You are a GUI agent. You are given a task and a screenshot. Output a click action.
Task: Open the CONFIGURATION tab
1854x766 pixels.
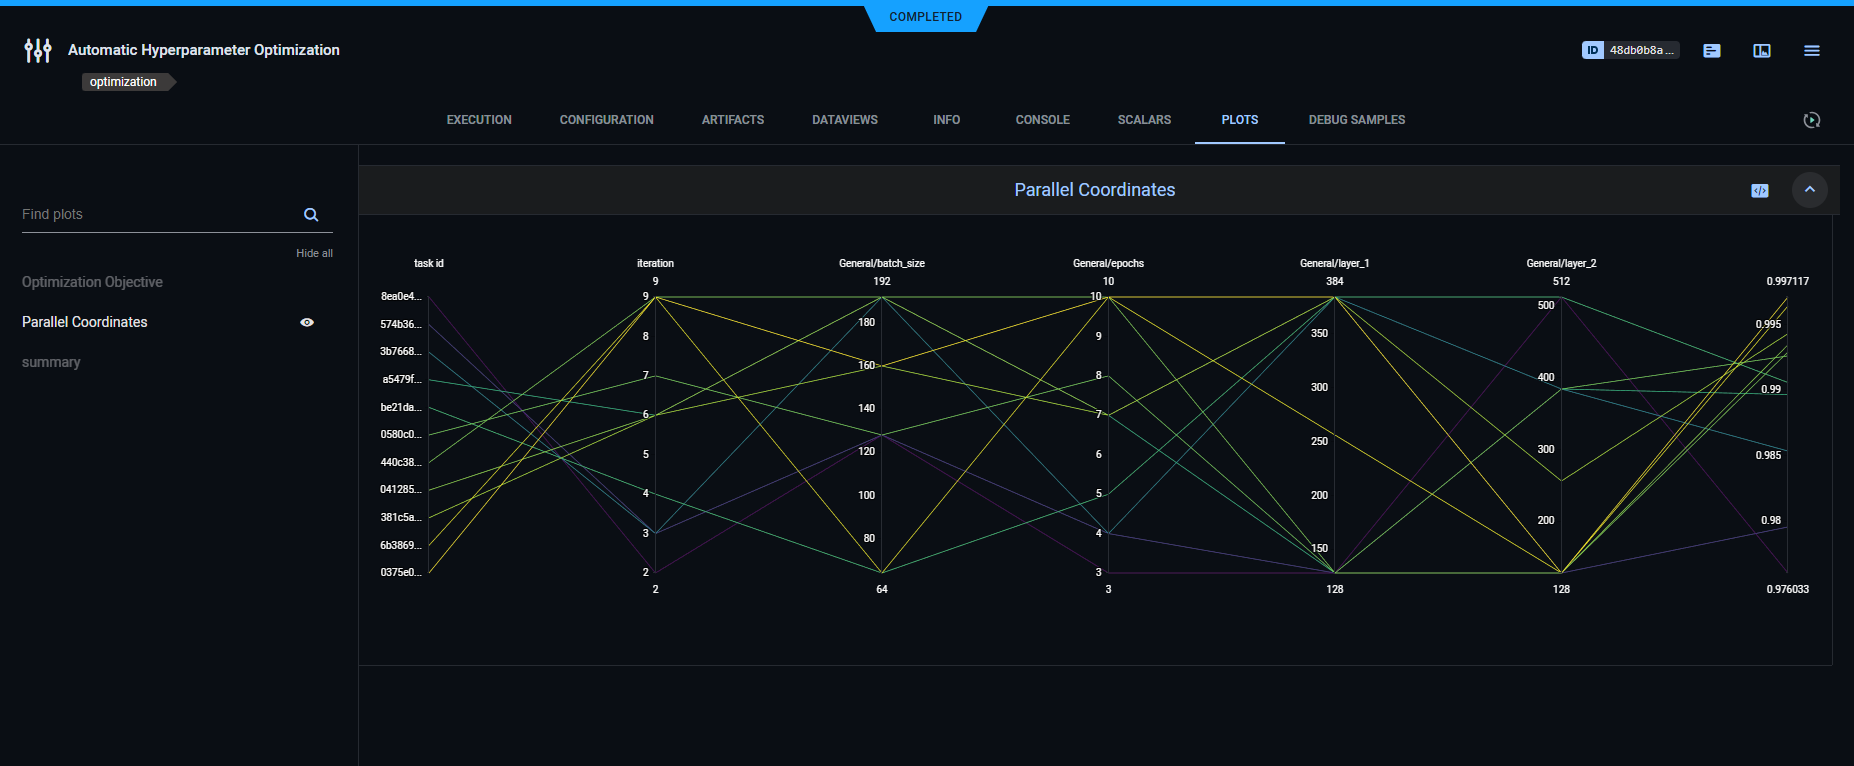click(606, 120)
